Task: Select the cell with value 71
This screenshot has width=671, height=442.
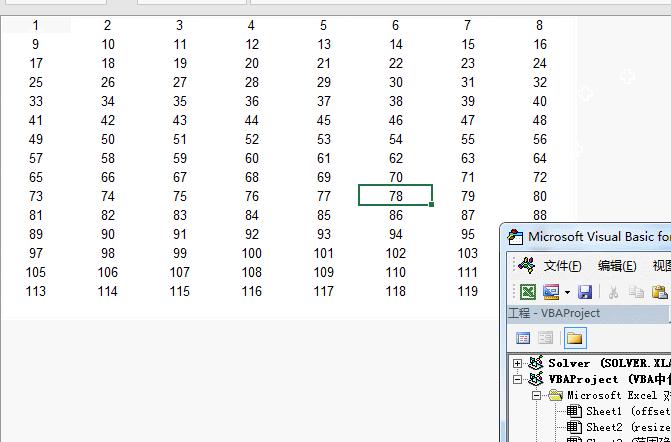Action: [x=467, y=177]
